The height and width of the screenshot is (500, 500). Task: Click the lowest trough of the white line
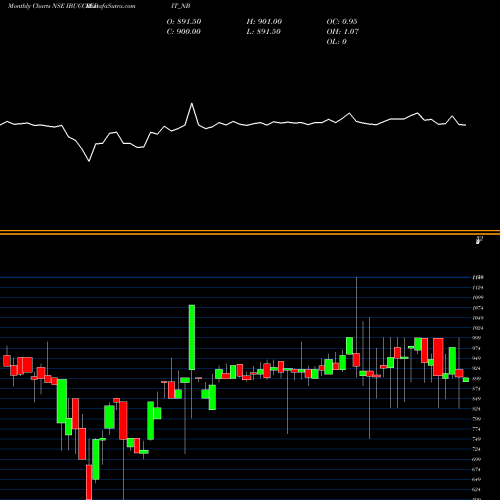click(x=89, y=161)
